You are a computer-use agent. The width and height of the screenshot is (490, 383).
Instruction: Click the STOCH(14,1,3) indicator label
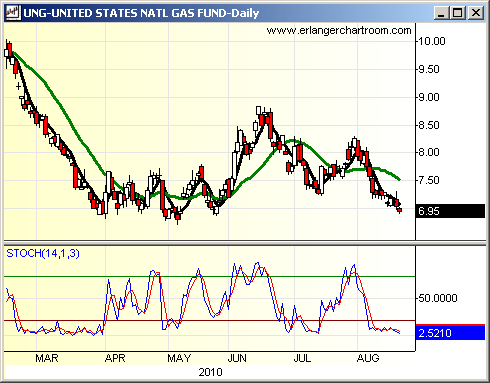click(x=43, y=253)
